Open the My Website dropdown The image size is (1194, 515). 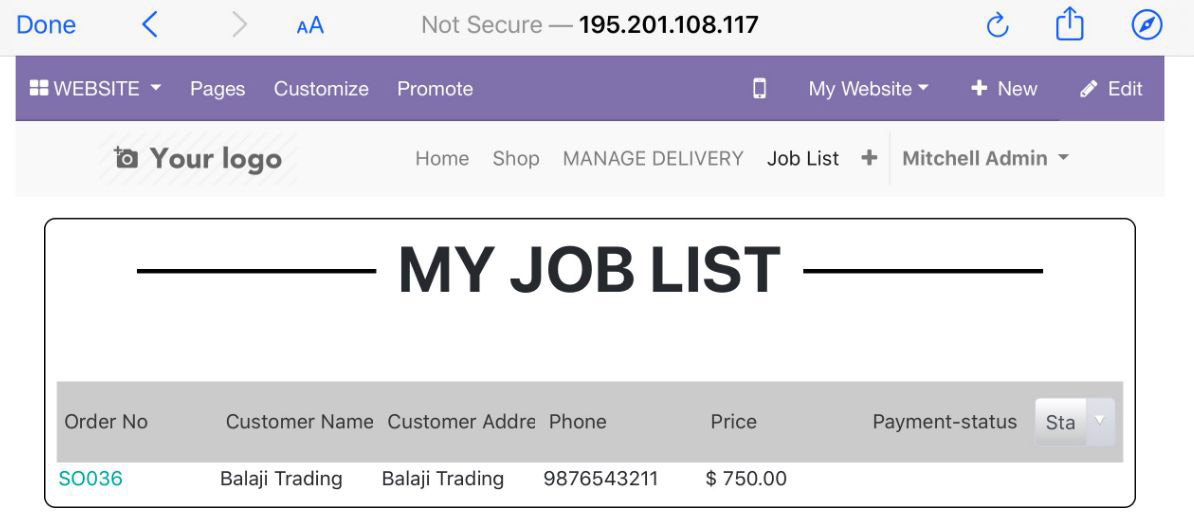pos(869,88)
